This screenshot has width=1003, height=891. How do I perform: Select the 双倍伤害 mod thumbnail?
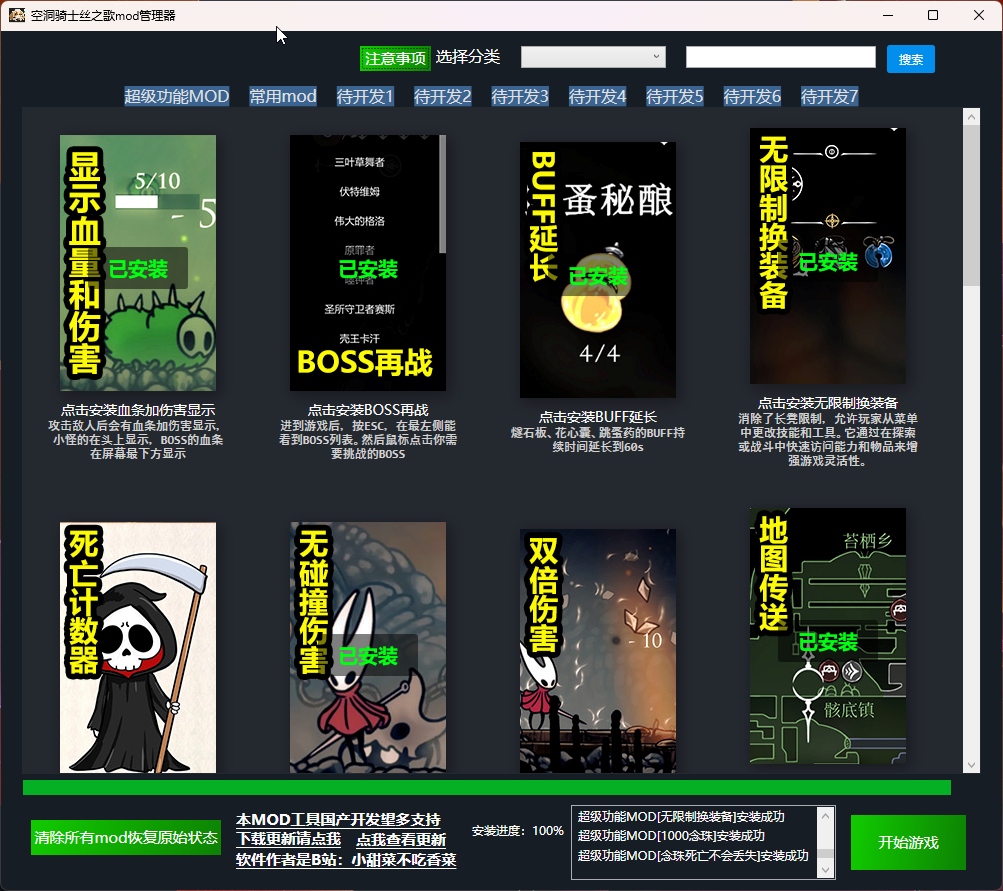click(598, 650)
